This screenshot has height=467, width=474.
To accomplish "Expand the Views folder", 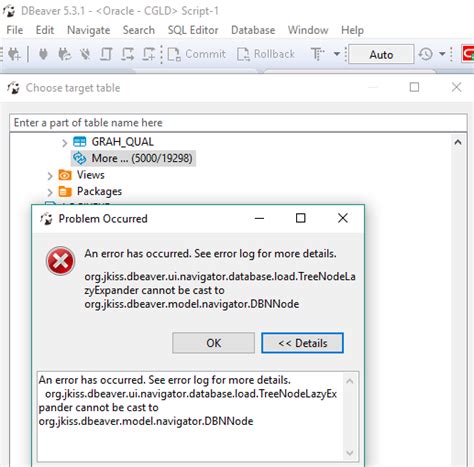I will [50, 176].
